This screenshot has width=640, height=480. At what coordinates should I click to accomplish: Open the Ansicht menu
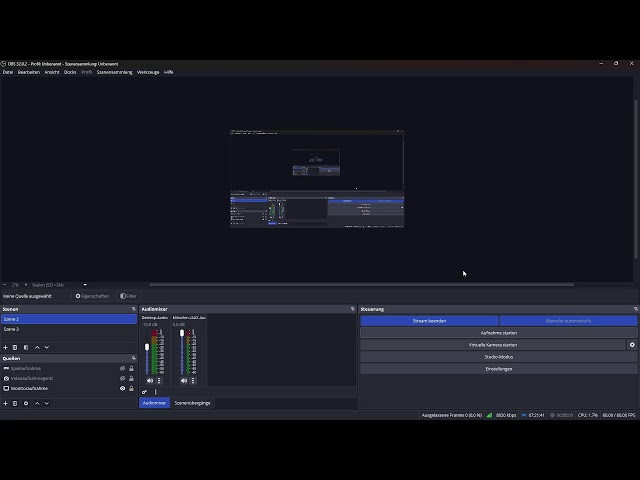click(52, 72)
